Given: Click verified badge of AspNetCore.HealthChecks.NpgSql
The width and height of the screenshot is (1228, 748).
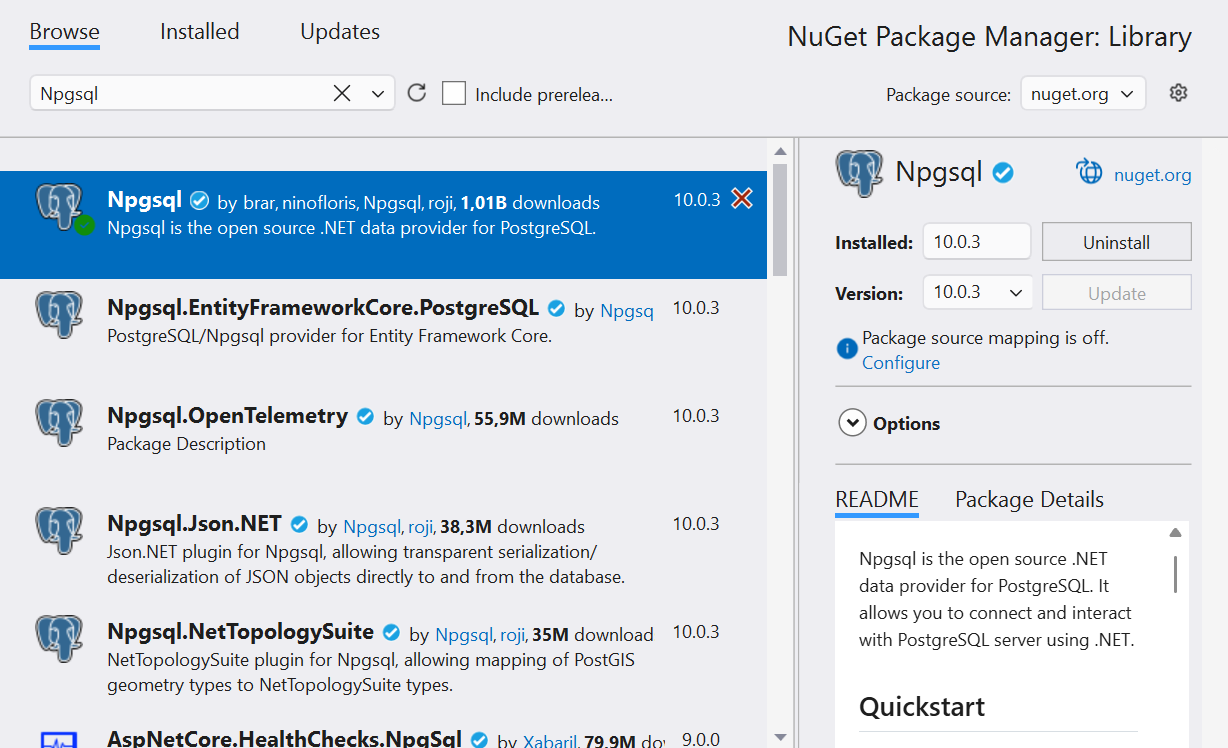Looking at the screenshot, I should click(480, 740).
